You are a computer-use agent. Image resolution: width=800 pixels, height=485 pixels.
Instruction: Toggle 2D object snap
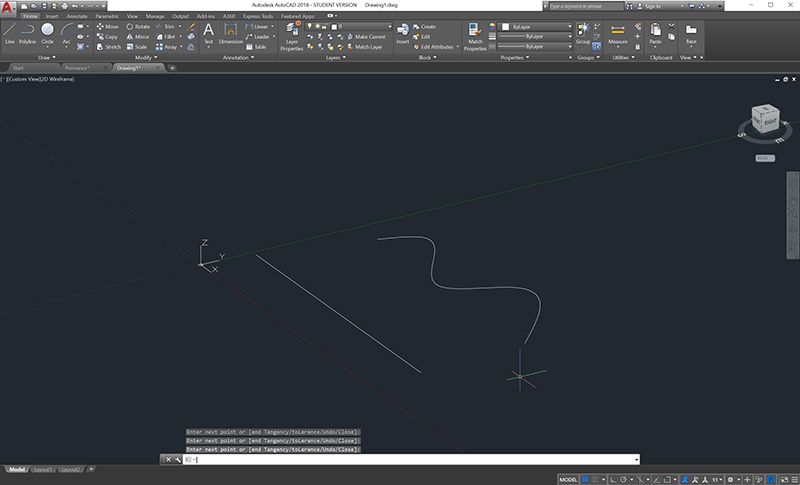pyautogui.click(x=667, y=479)
